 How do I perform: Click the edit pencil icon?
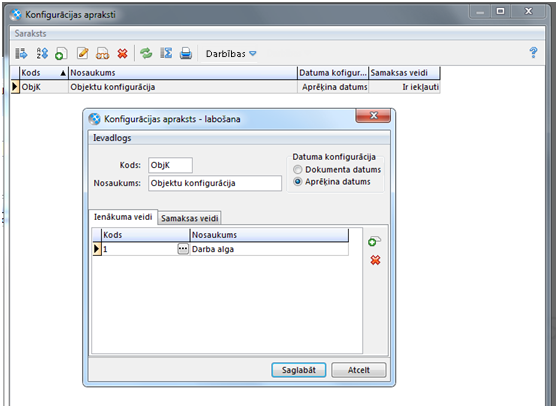83,53
